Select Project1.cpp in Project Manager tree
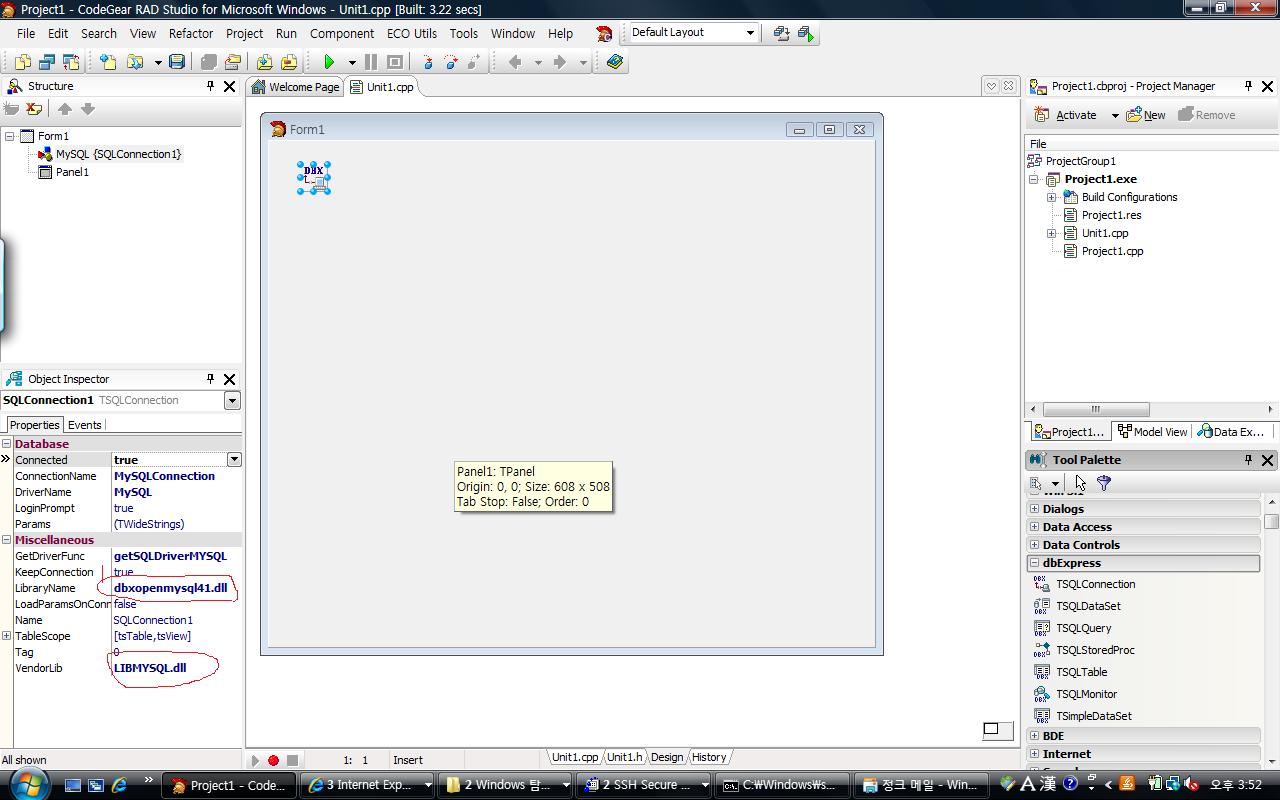The width and height of the screenshot is (1280, 800). (x=1112, y=251)
